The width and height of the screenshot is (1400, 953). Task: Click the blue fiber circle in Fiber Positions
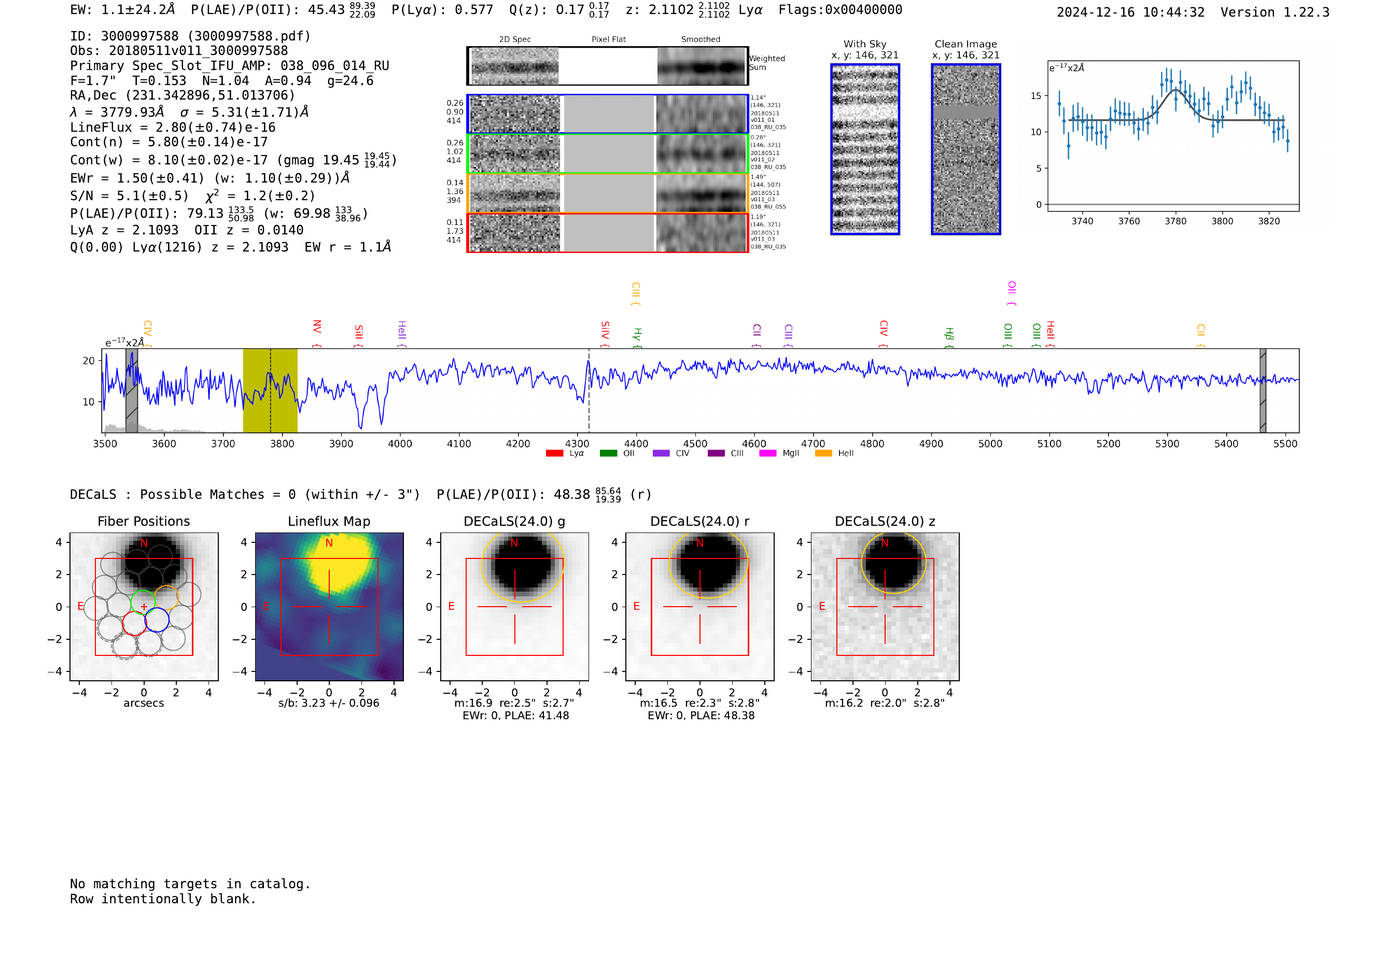click(157, 621)
